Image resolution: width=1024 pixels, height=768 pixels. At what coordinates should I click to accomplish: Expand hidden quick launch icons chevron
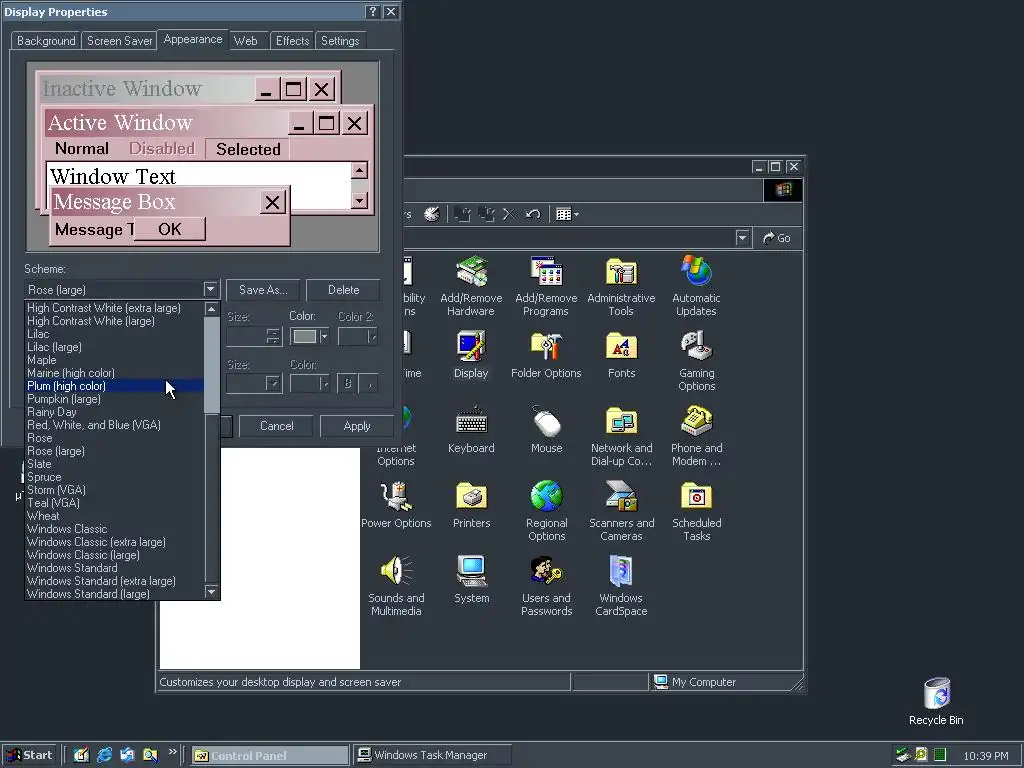click(x=172, y=752)
